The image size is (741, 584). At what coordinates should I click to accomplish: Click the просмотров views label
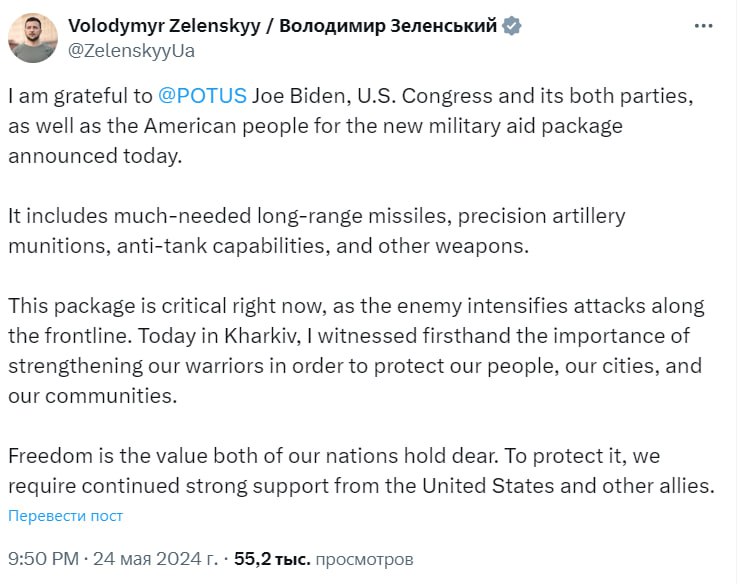364,559
